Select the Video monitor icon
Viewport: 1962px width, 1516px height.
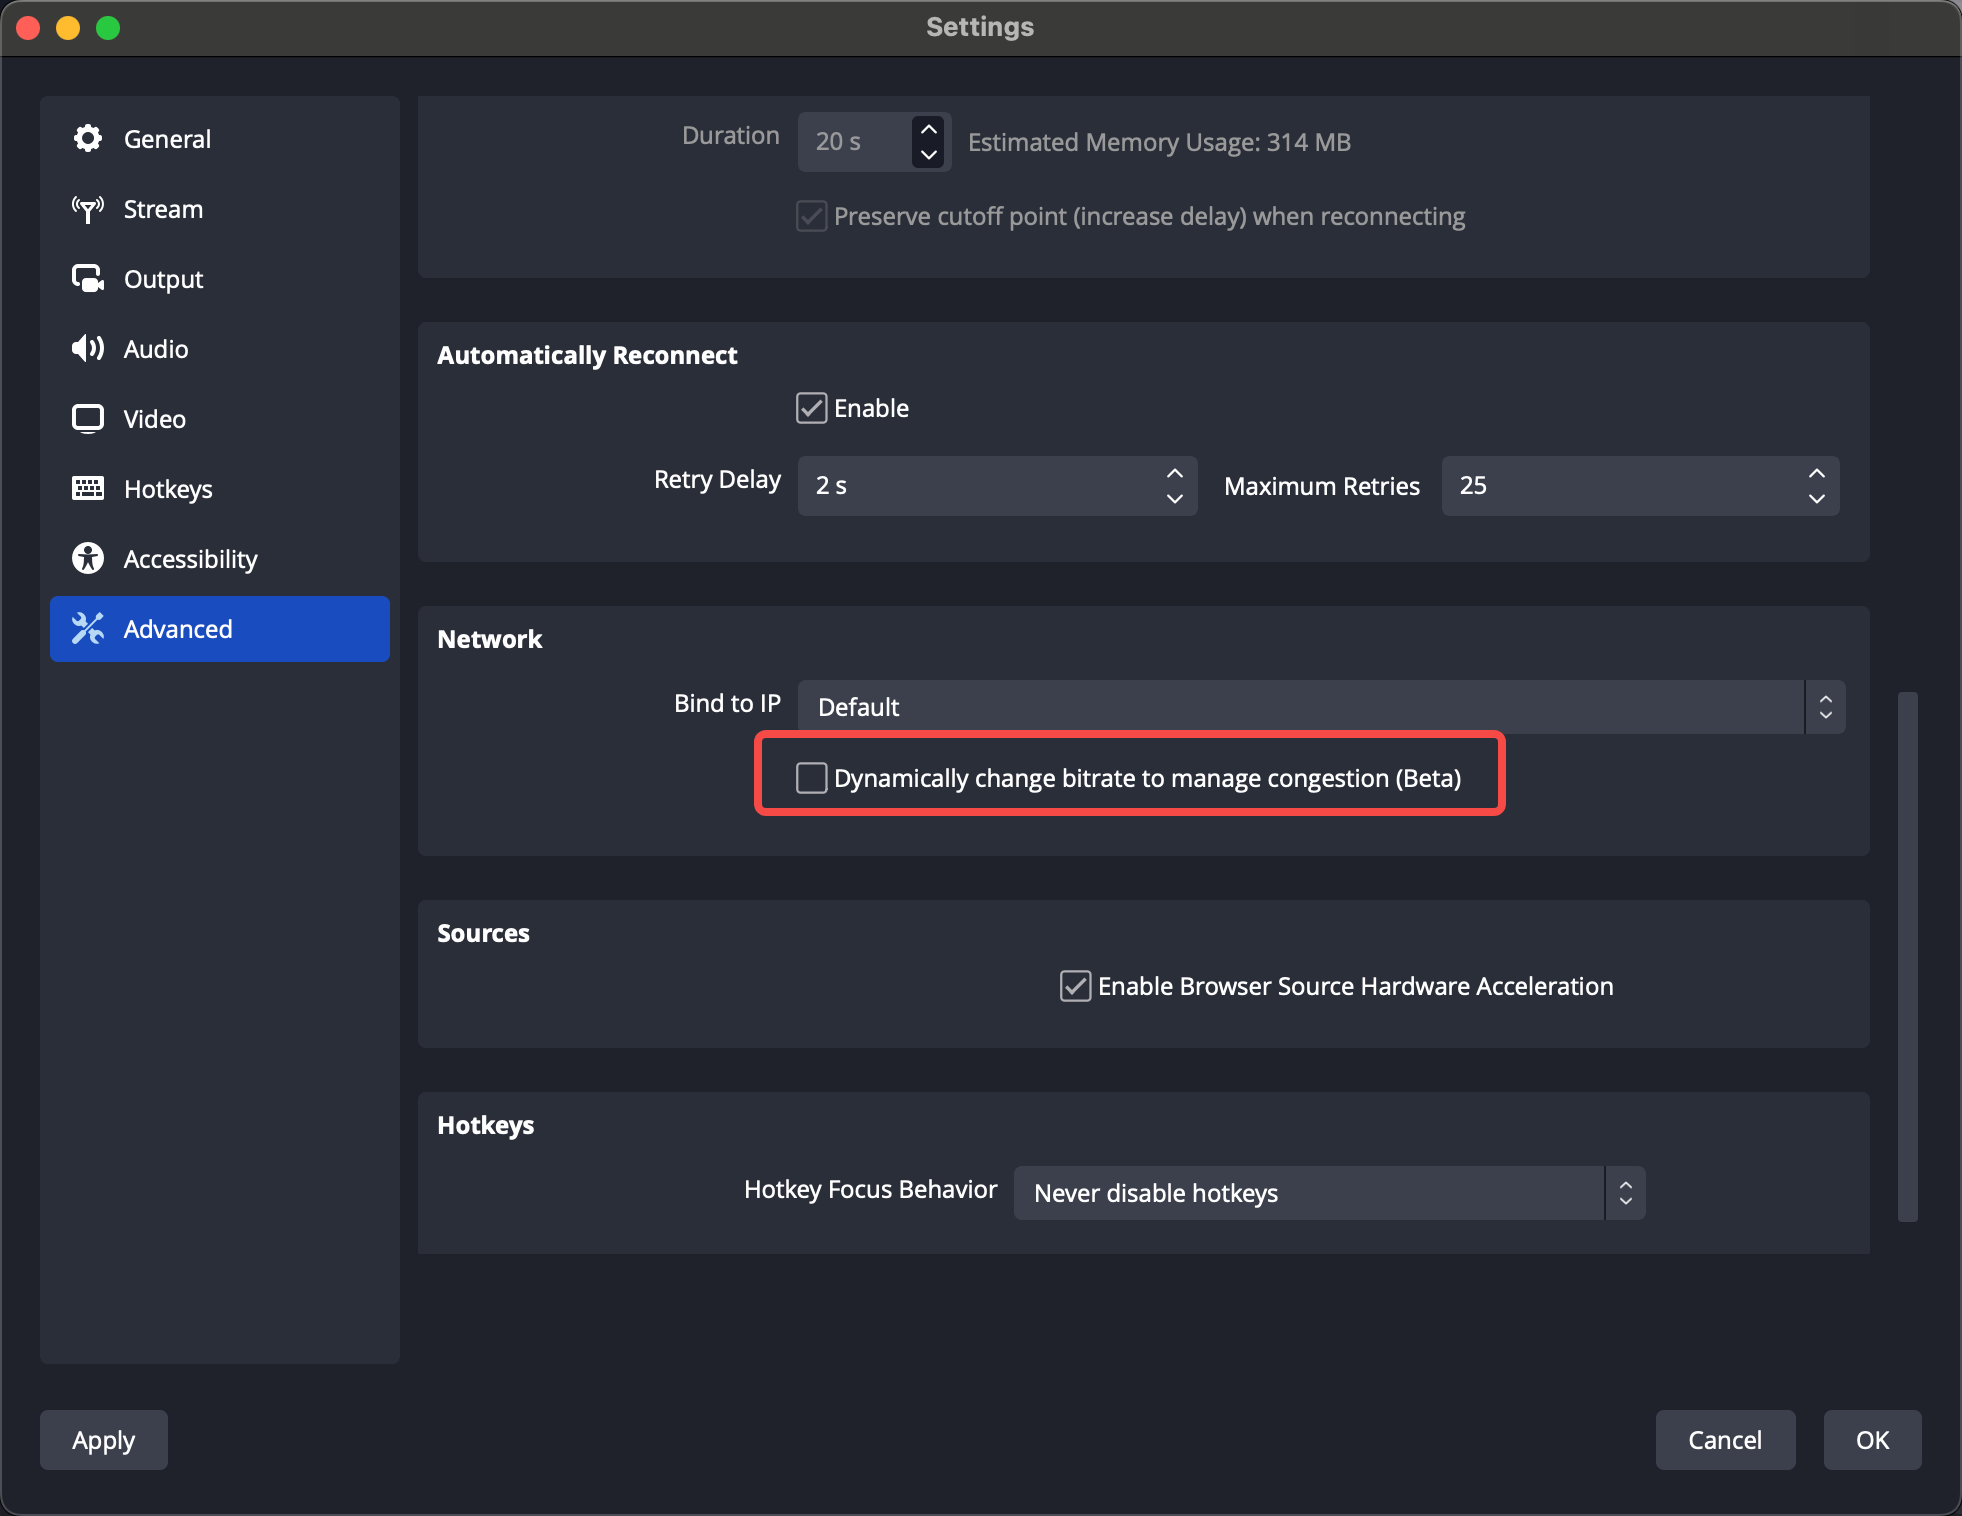pos(88,419)
